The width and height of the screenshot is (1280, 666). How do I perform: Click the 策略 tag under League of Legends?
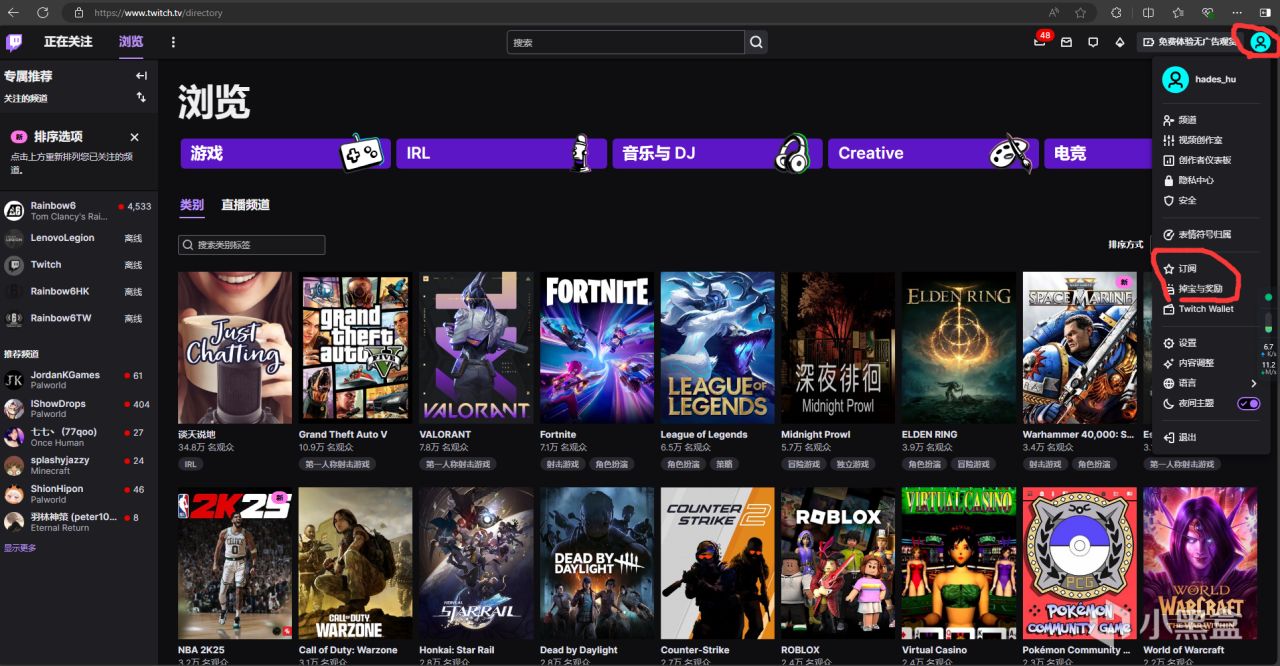point(725,464)
